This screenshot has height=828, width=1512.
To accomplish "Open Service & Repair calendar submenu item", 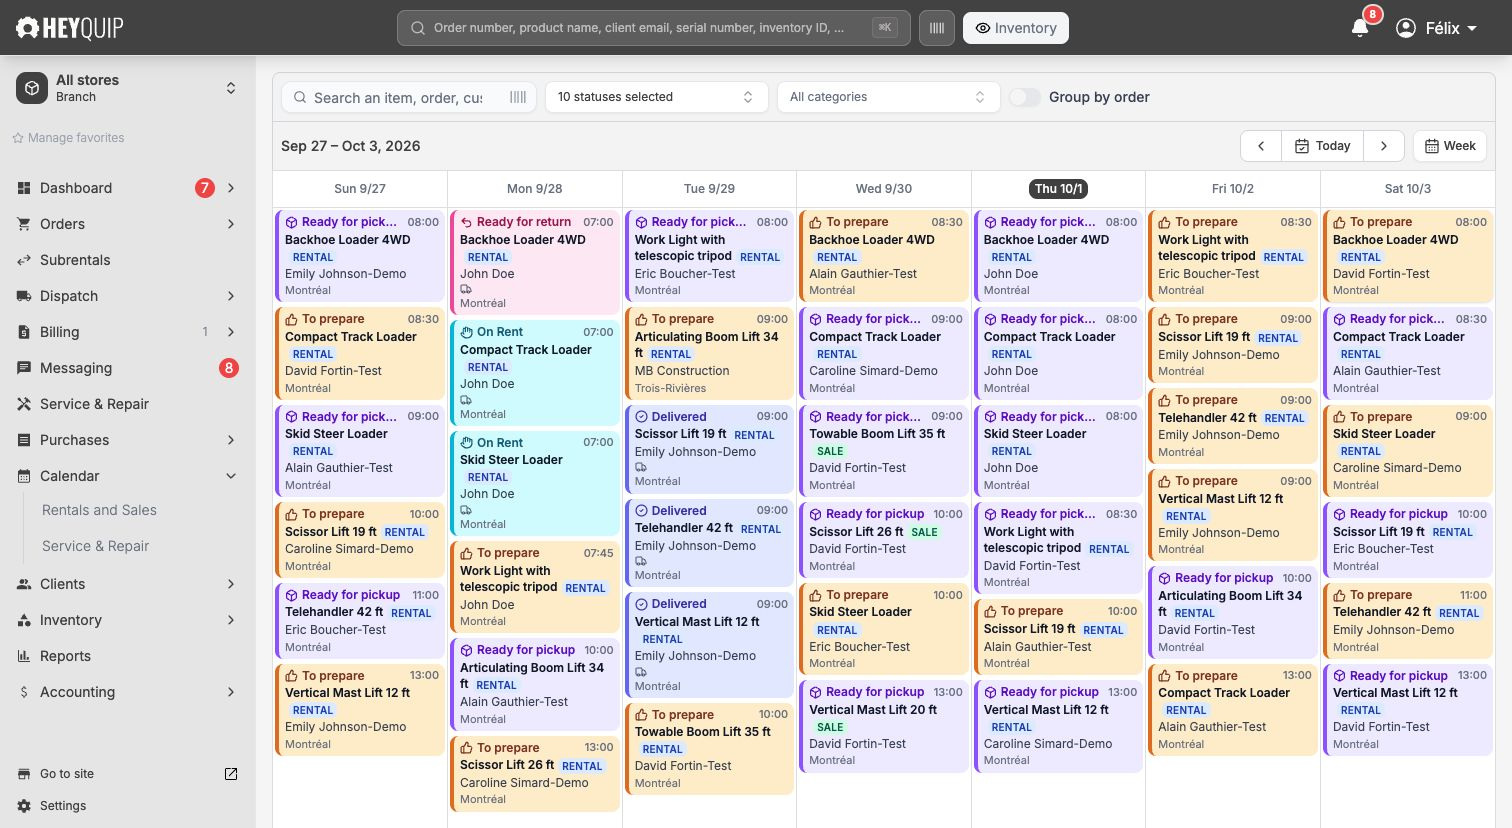I will [x=95, y=546].
